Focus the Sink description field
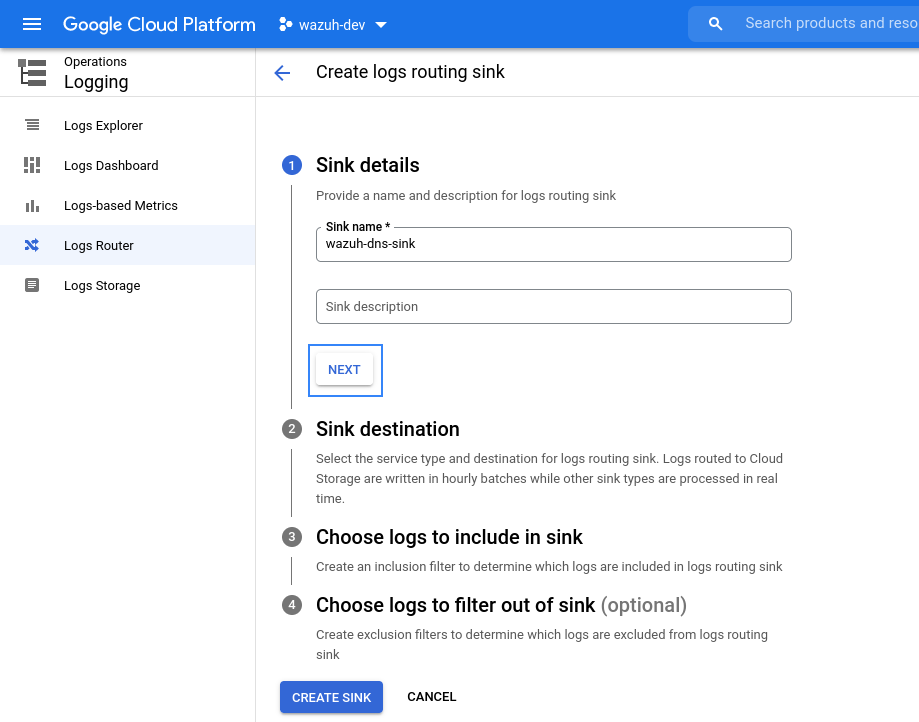Image resolution: width=919 pixels, height=722 pixels. pyautogui.click(x=554, y=306)
